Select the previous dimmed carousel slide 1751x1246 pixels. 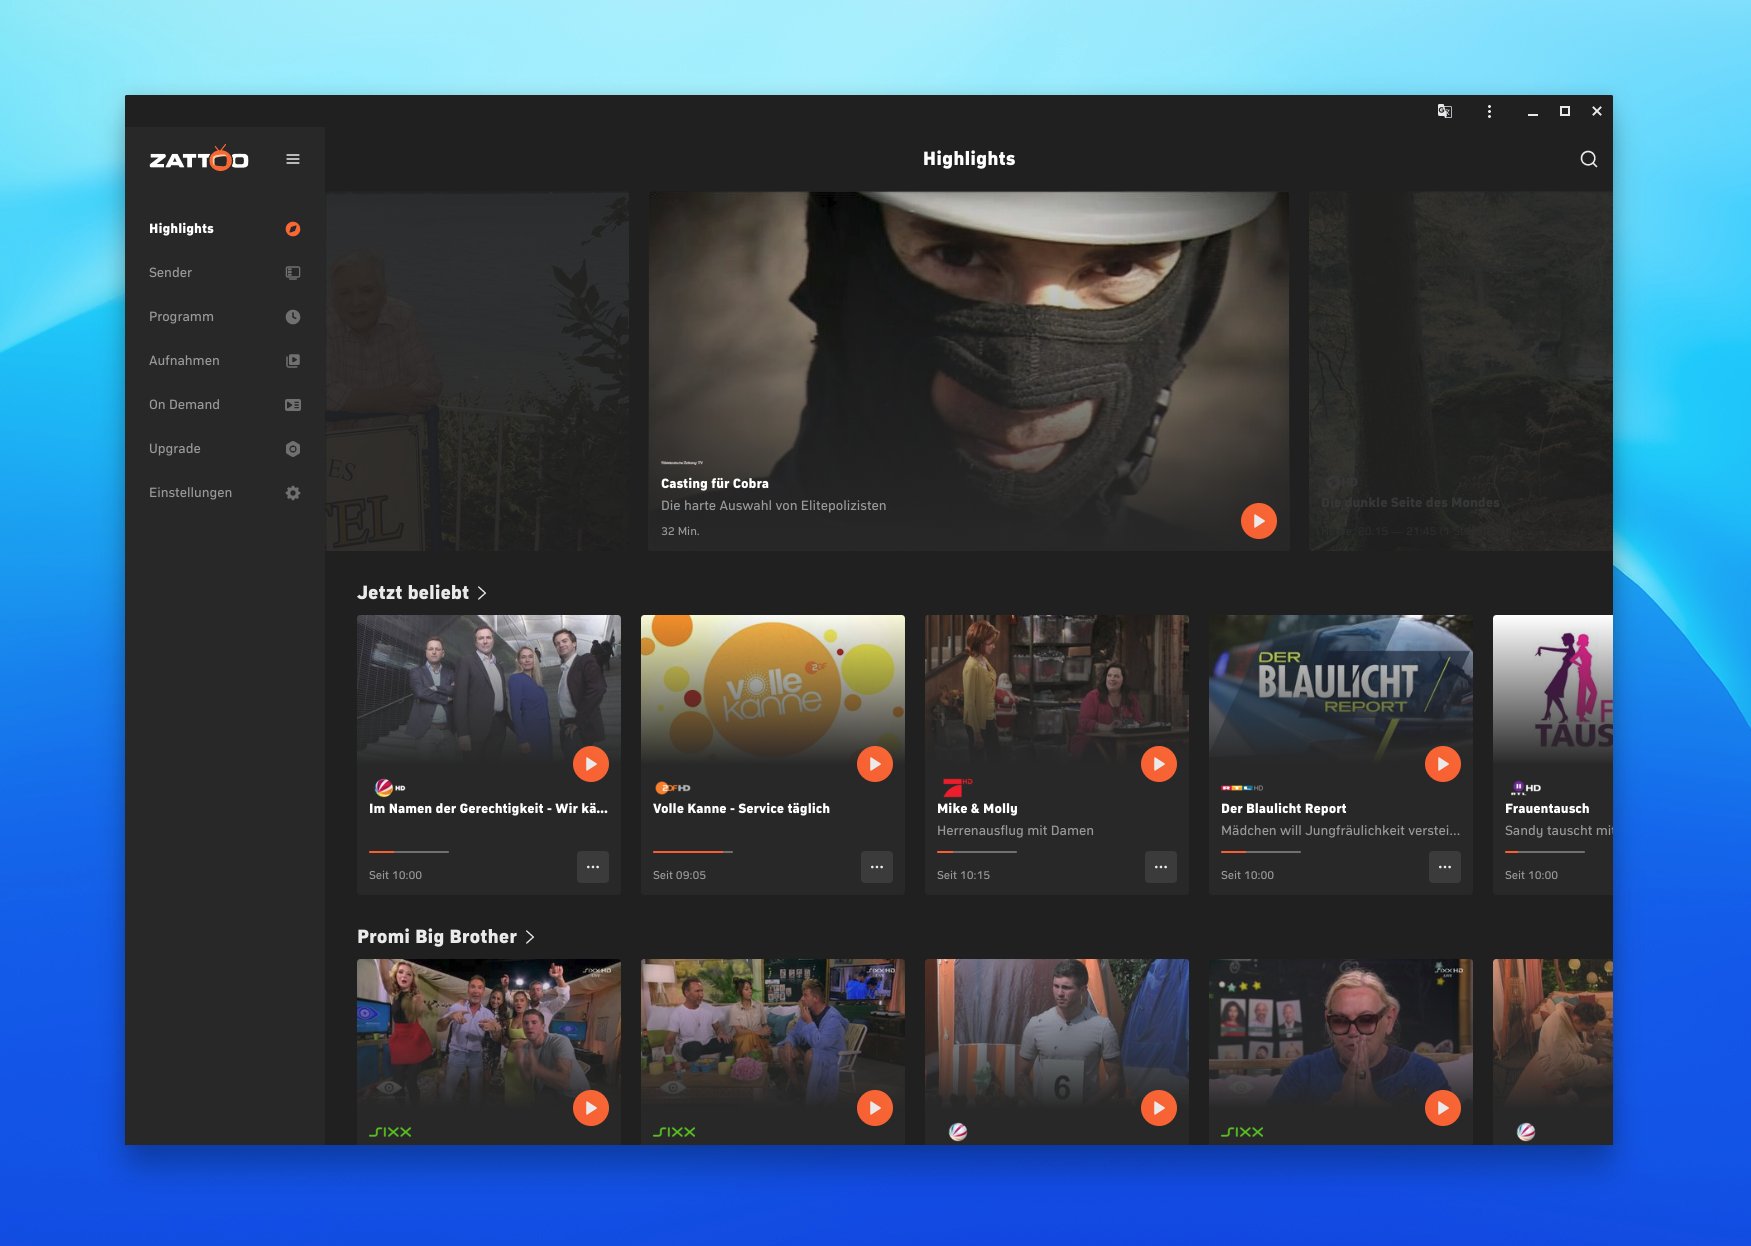tap(478, 371)
